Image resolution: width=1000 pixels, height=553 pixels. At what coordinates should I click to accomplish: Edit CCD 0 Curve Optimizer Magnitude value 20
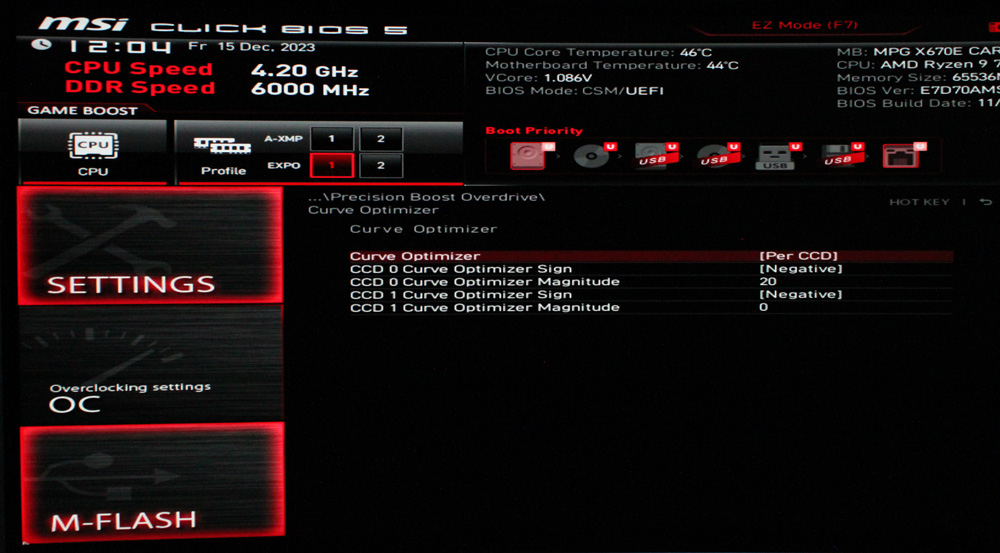point(768,281)
